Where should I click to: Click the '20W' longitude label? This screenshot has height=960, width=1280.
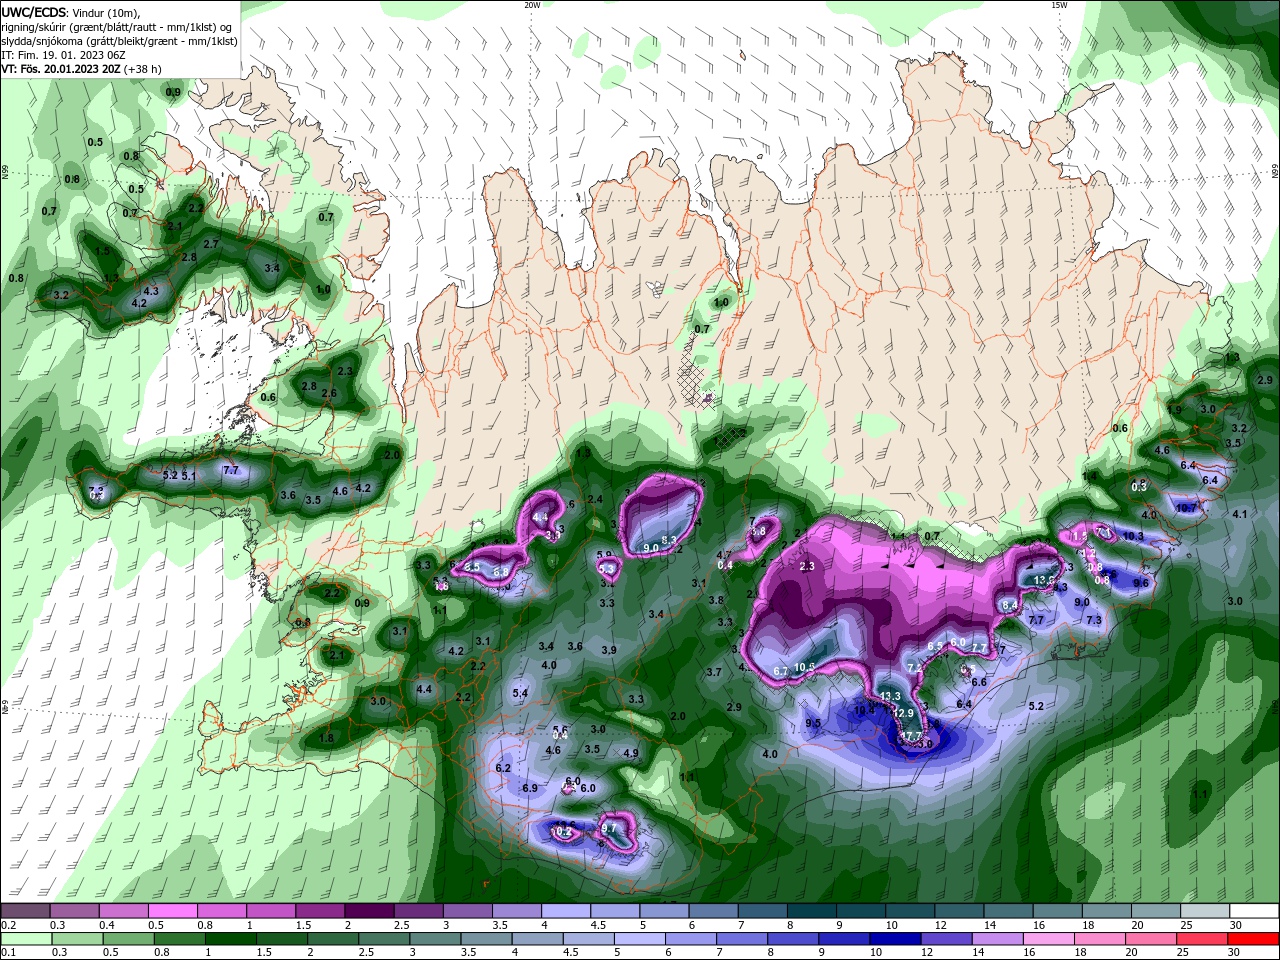(x=532, y=5)
